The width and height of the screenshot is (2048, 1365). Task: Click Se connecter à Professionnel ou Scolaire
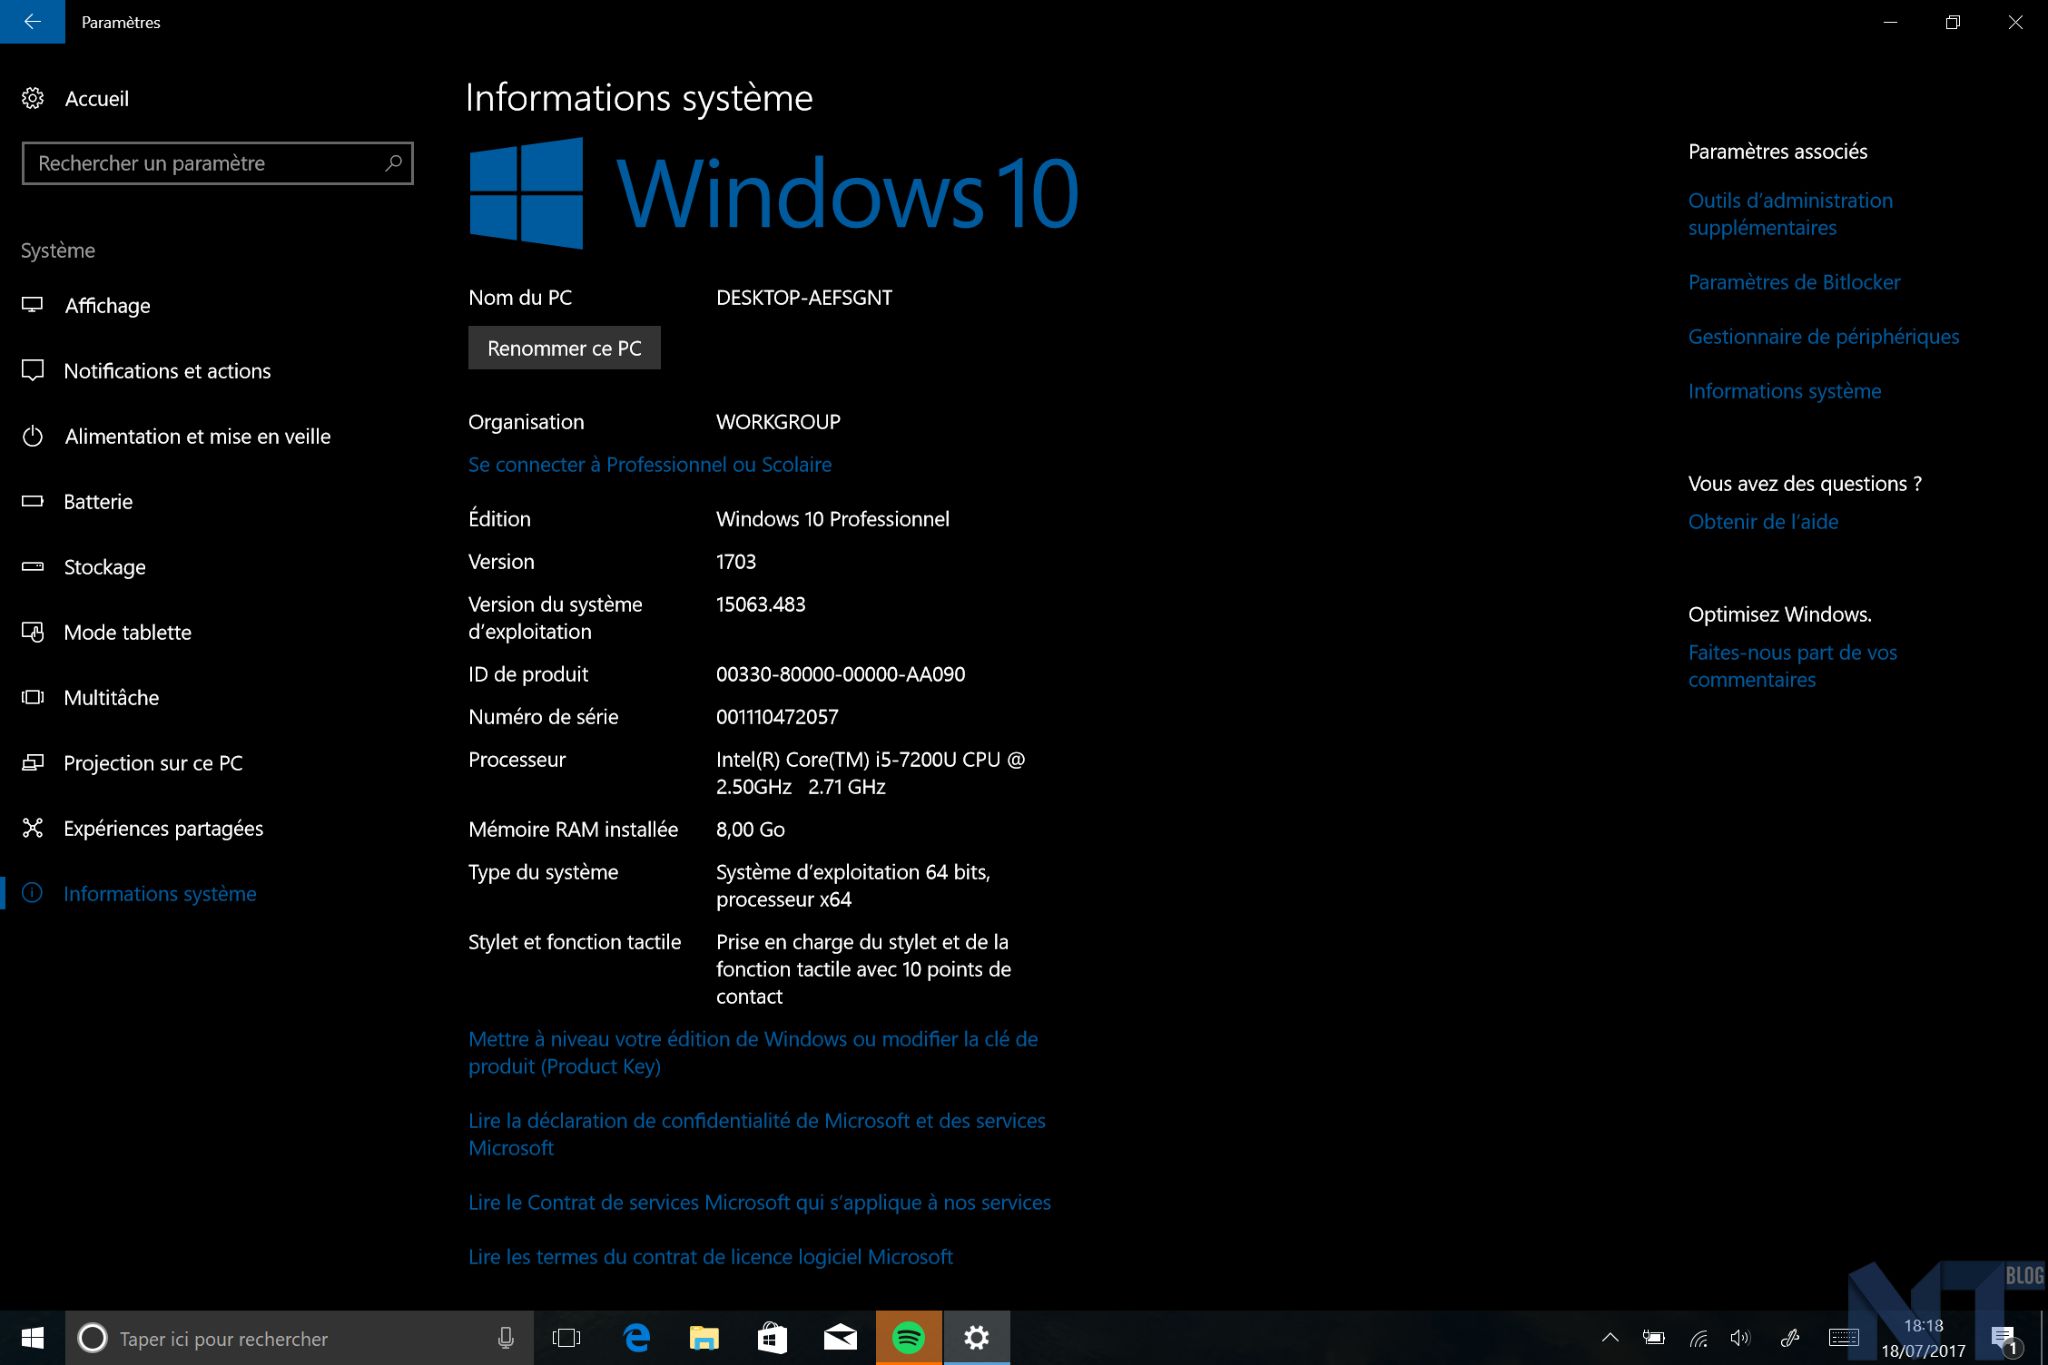point(649,465)
